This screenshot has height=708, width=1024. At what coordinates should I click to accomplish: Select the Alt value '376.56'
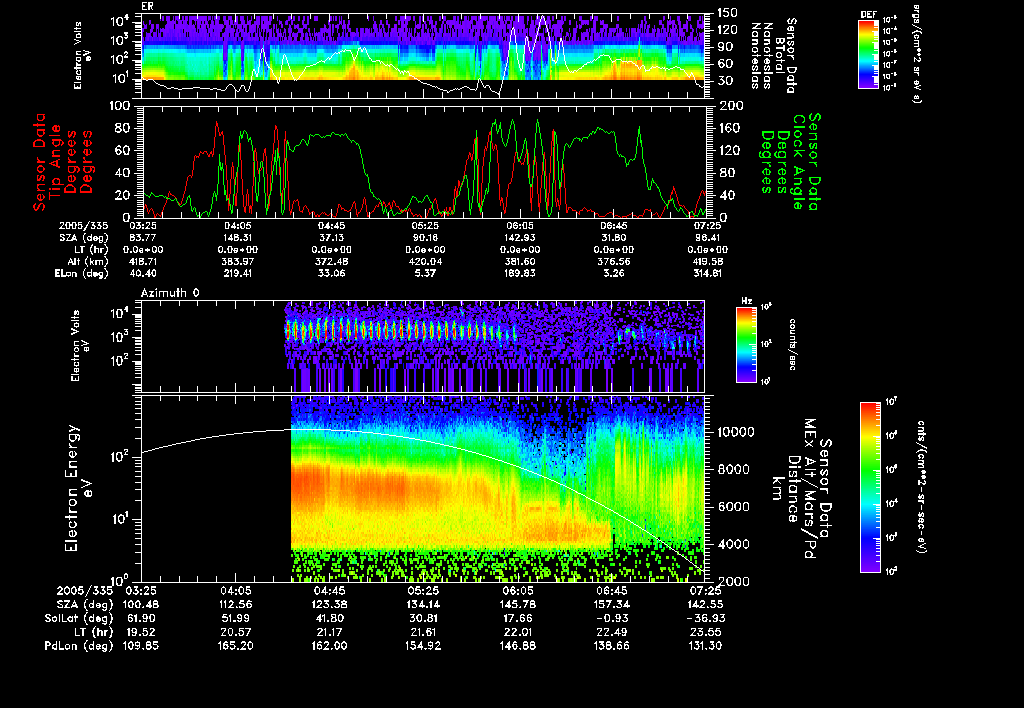pyautogui.click(x=614, y=262)
